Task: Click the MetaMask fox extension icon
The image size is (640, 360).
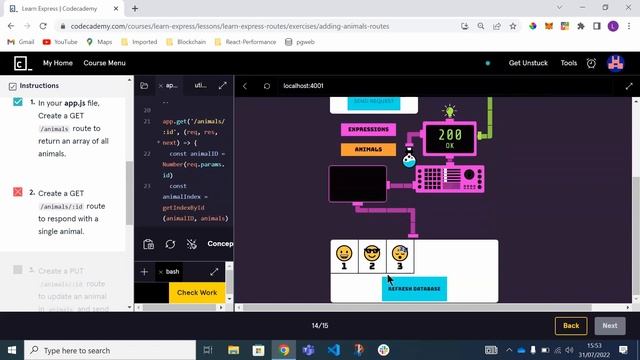Action: coord(549,26)
